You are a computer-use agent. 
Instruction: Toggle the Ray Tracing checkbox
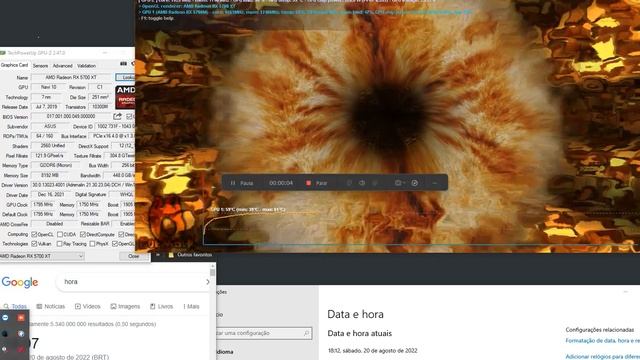point(60,244)
